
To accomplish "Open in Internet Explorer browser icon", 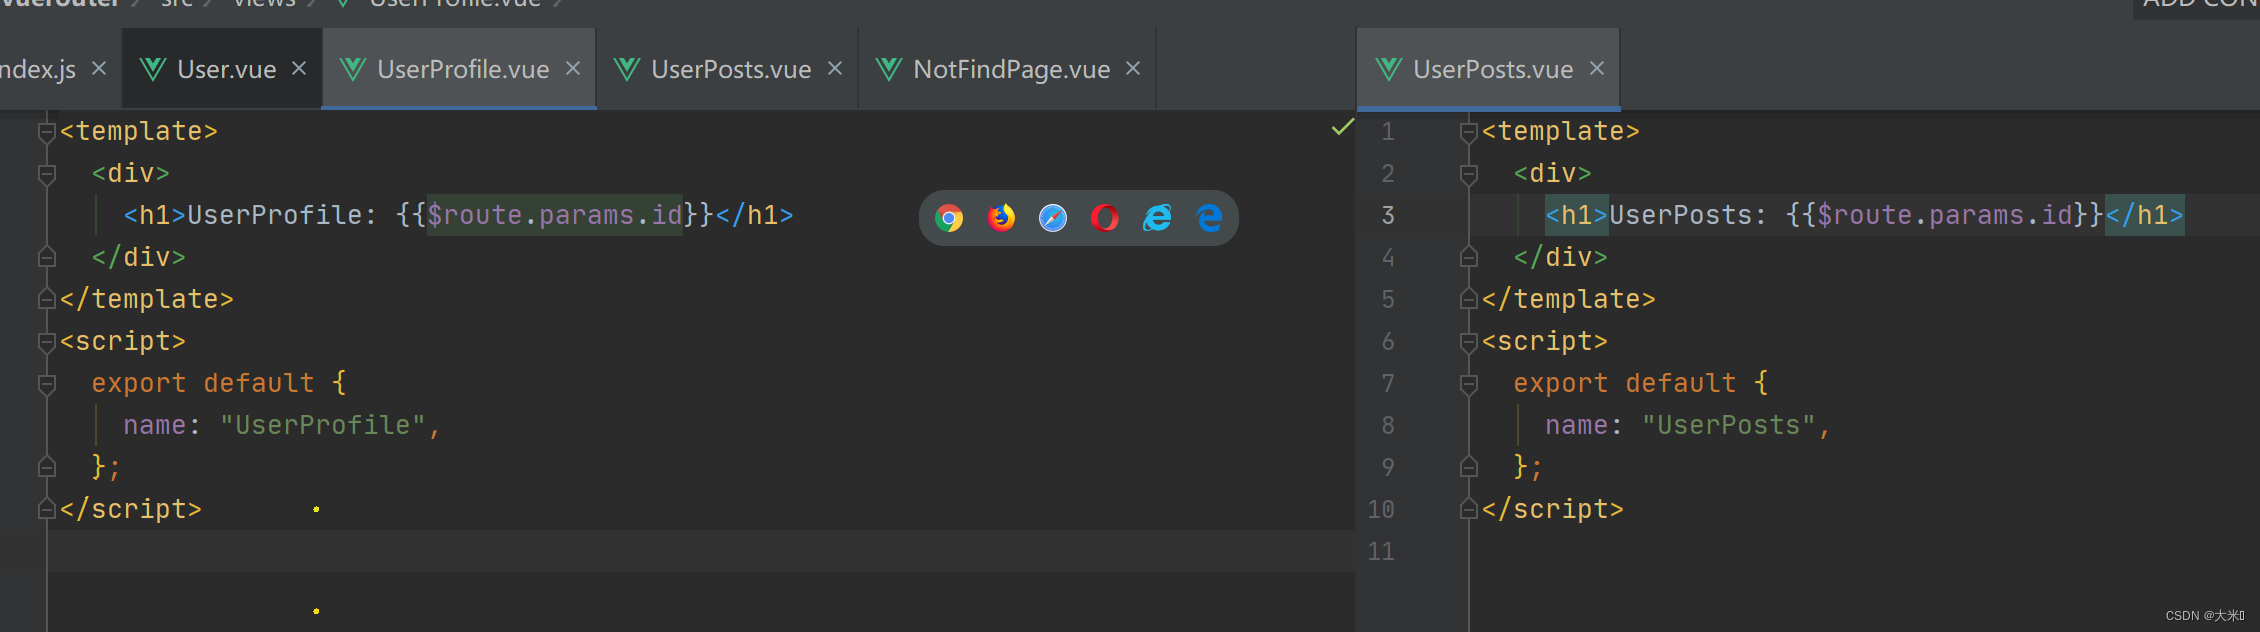I will click(1157, 217).
